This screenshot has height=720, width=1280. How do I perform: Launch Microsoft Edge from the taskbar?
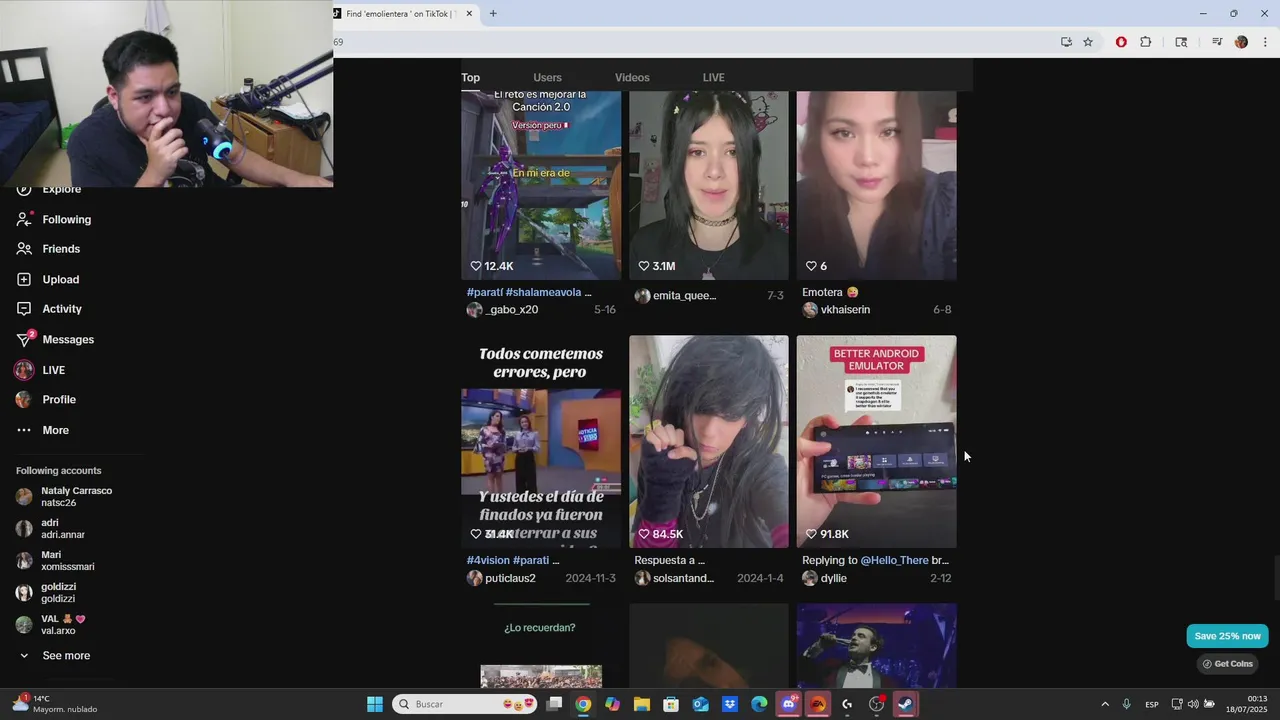click(x=759, y=704)
